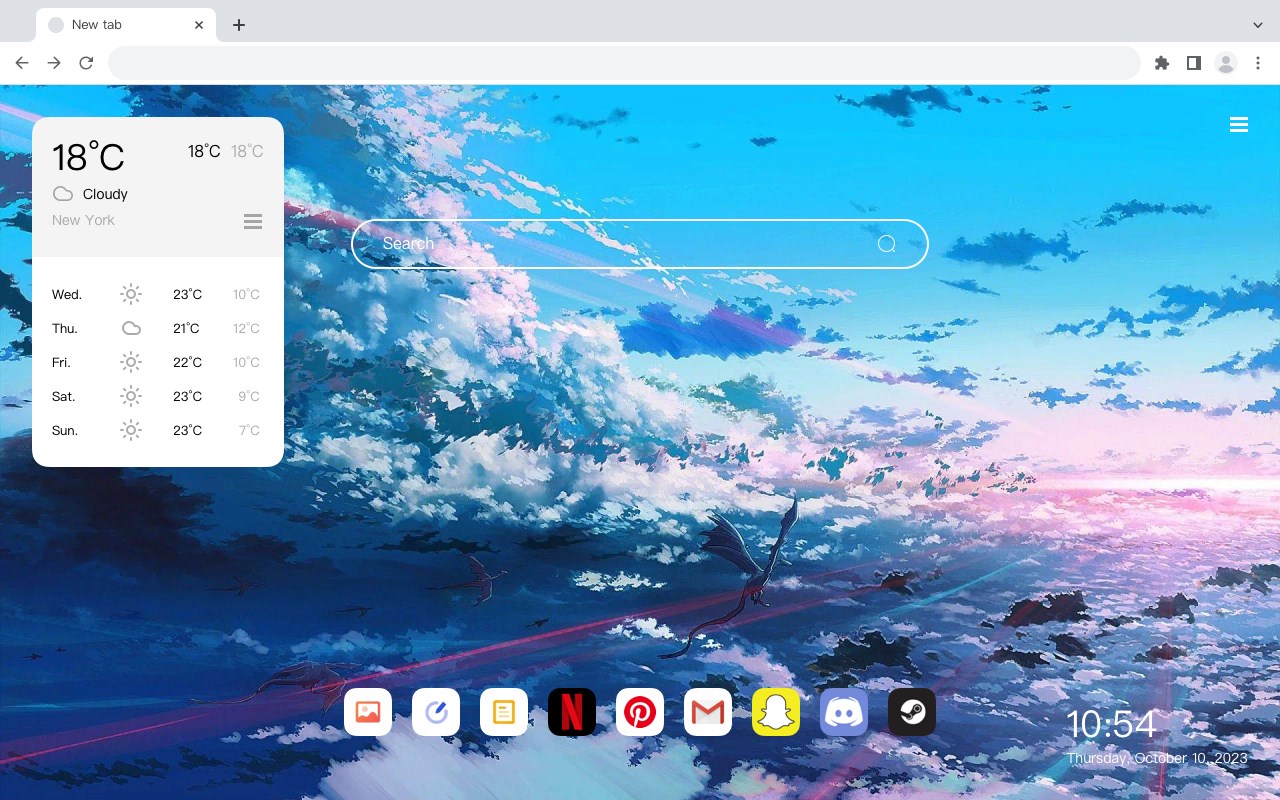
Task: Click the 'Sun.' forecast day label
Action: pos(65,431)
